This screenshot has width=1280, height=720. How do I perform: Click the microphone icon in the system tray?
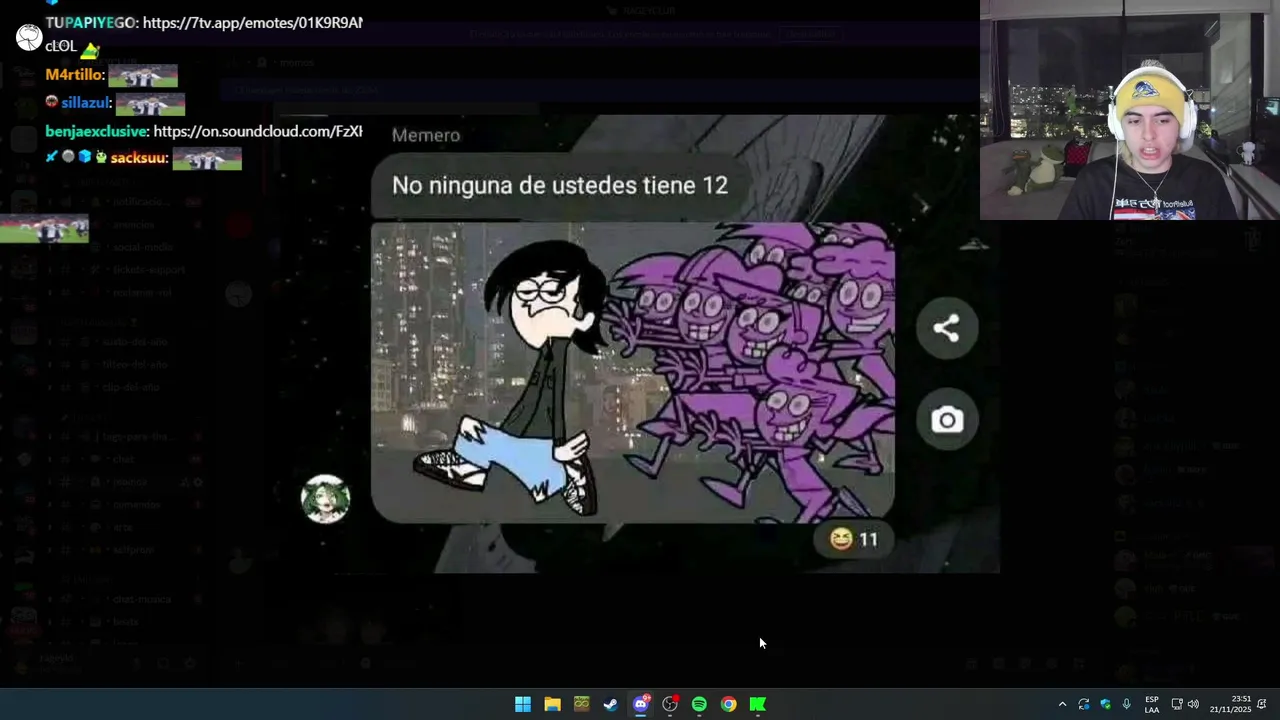coord(1127,704)
